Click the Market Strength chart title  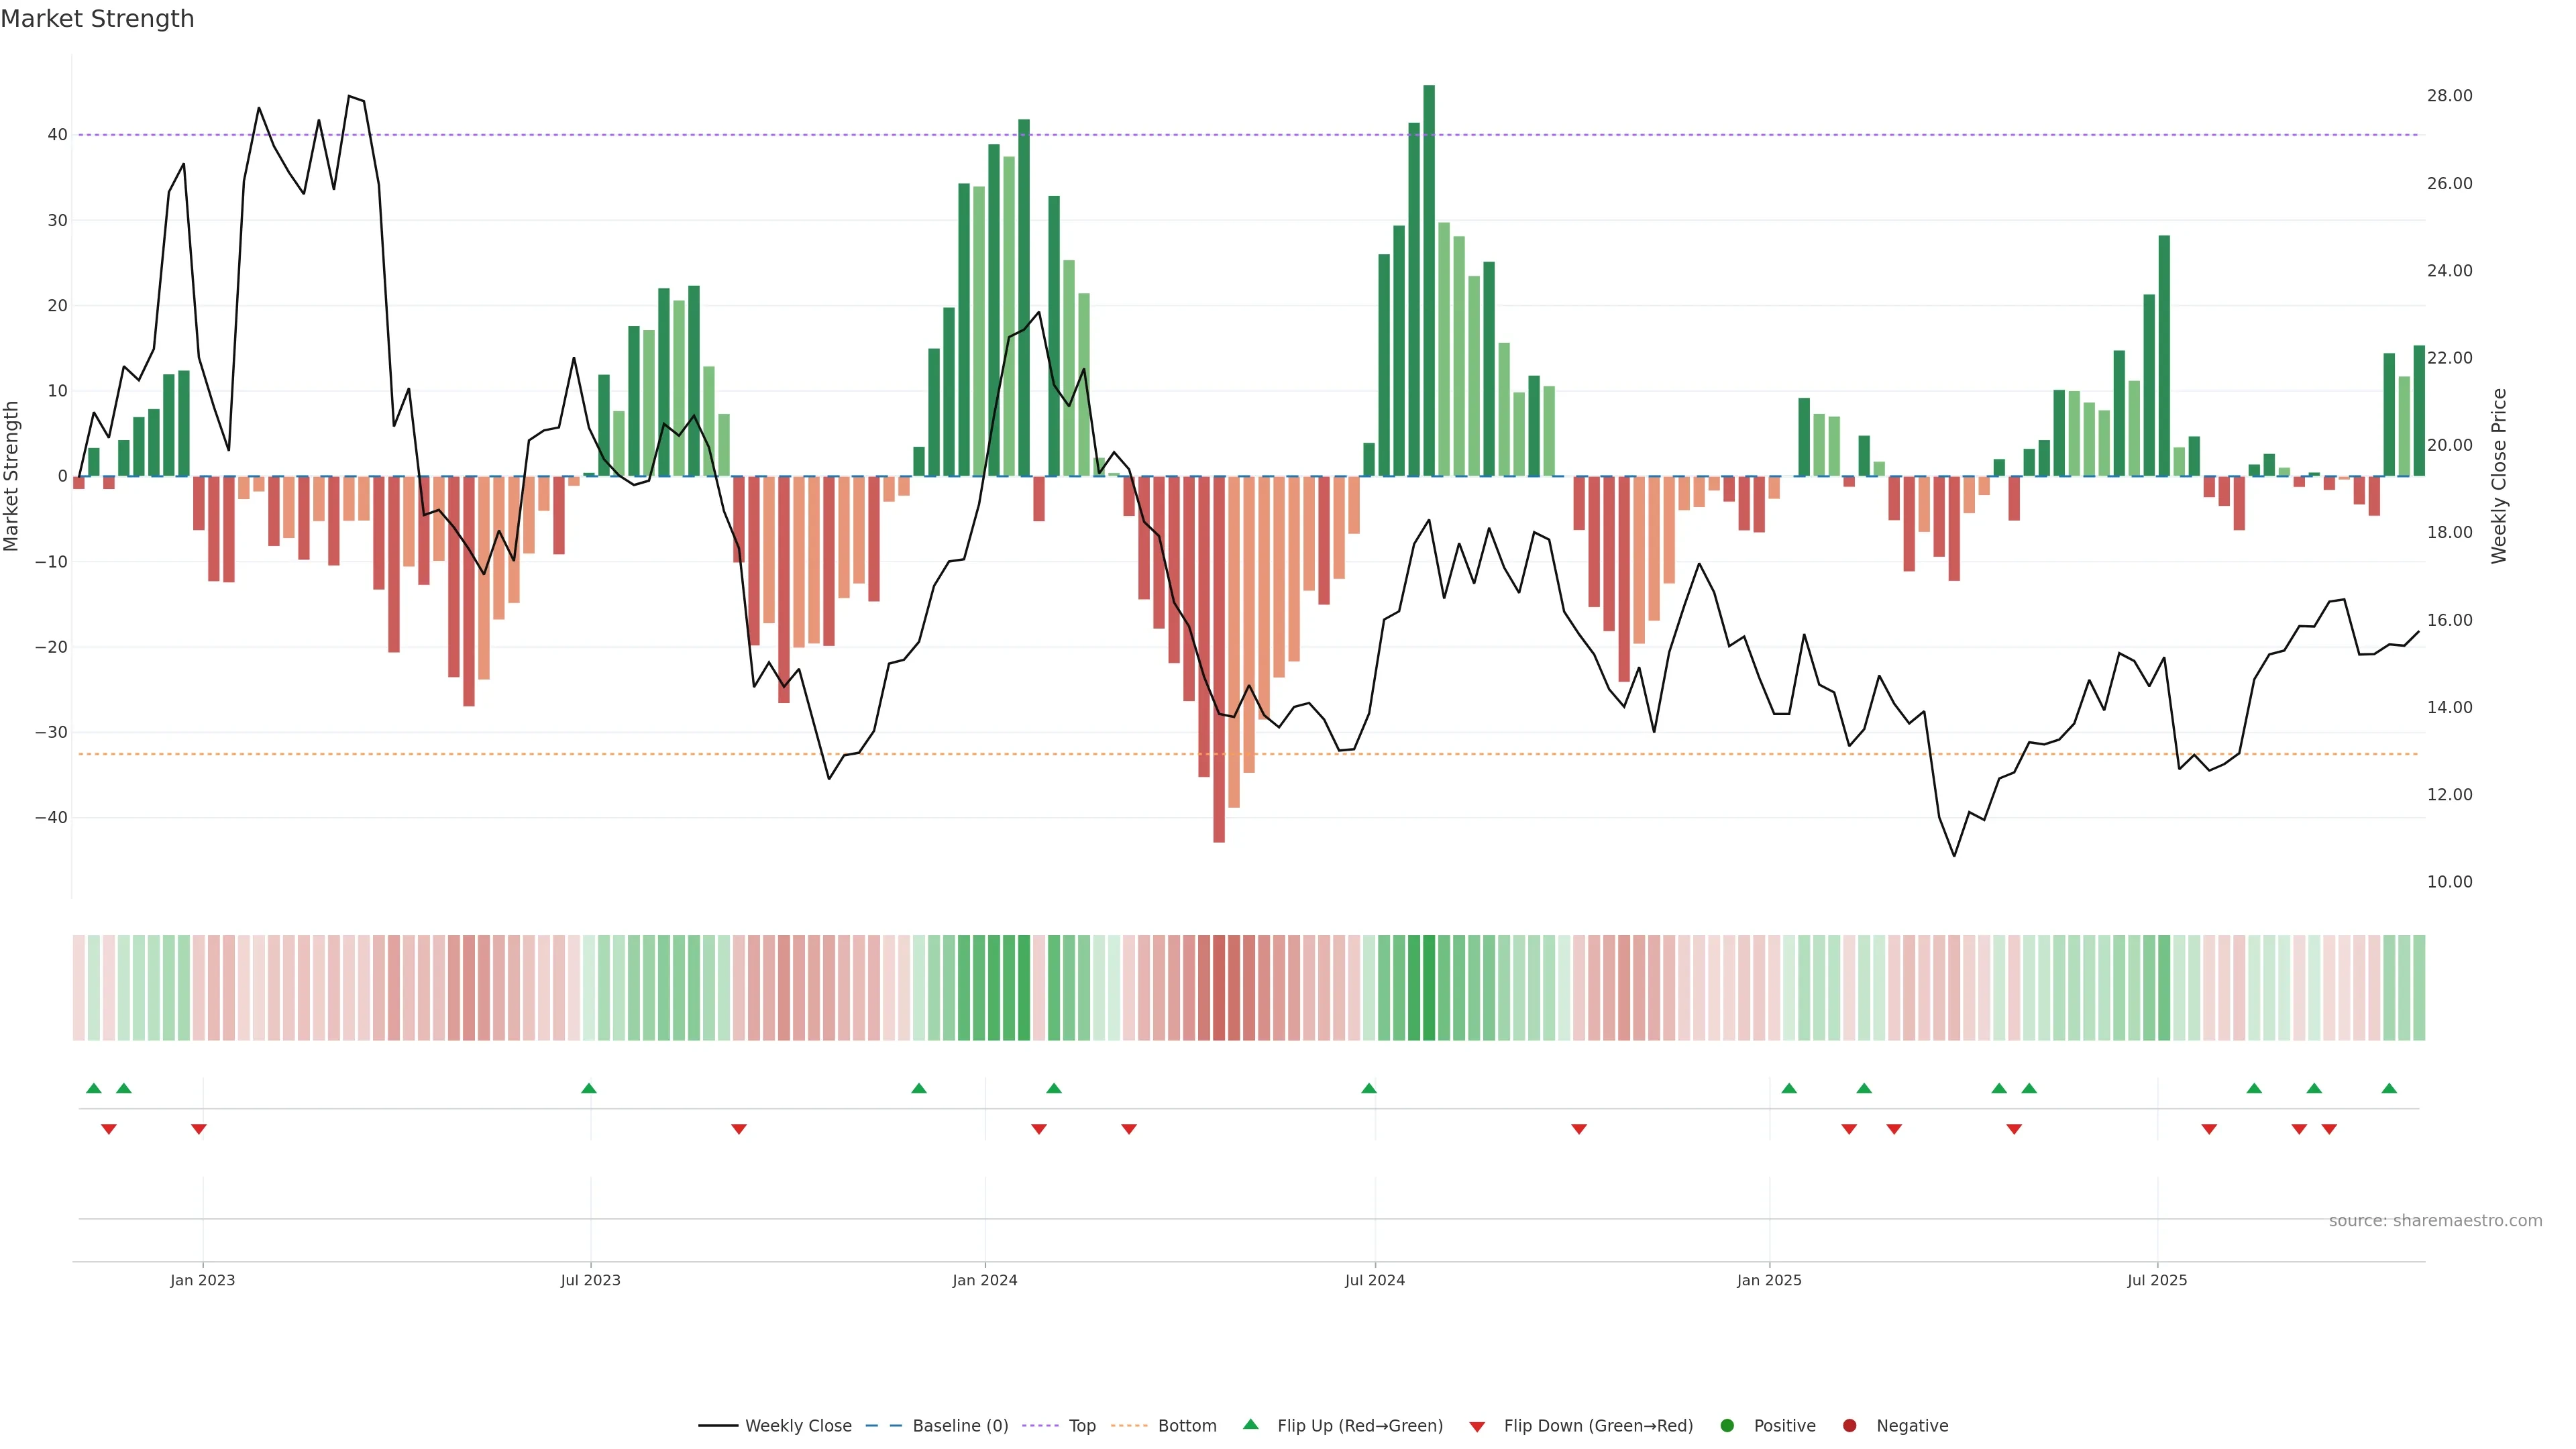click(x=97, y=19)
